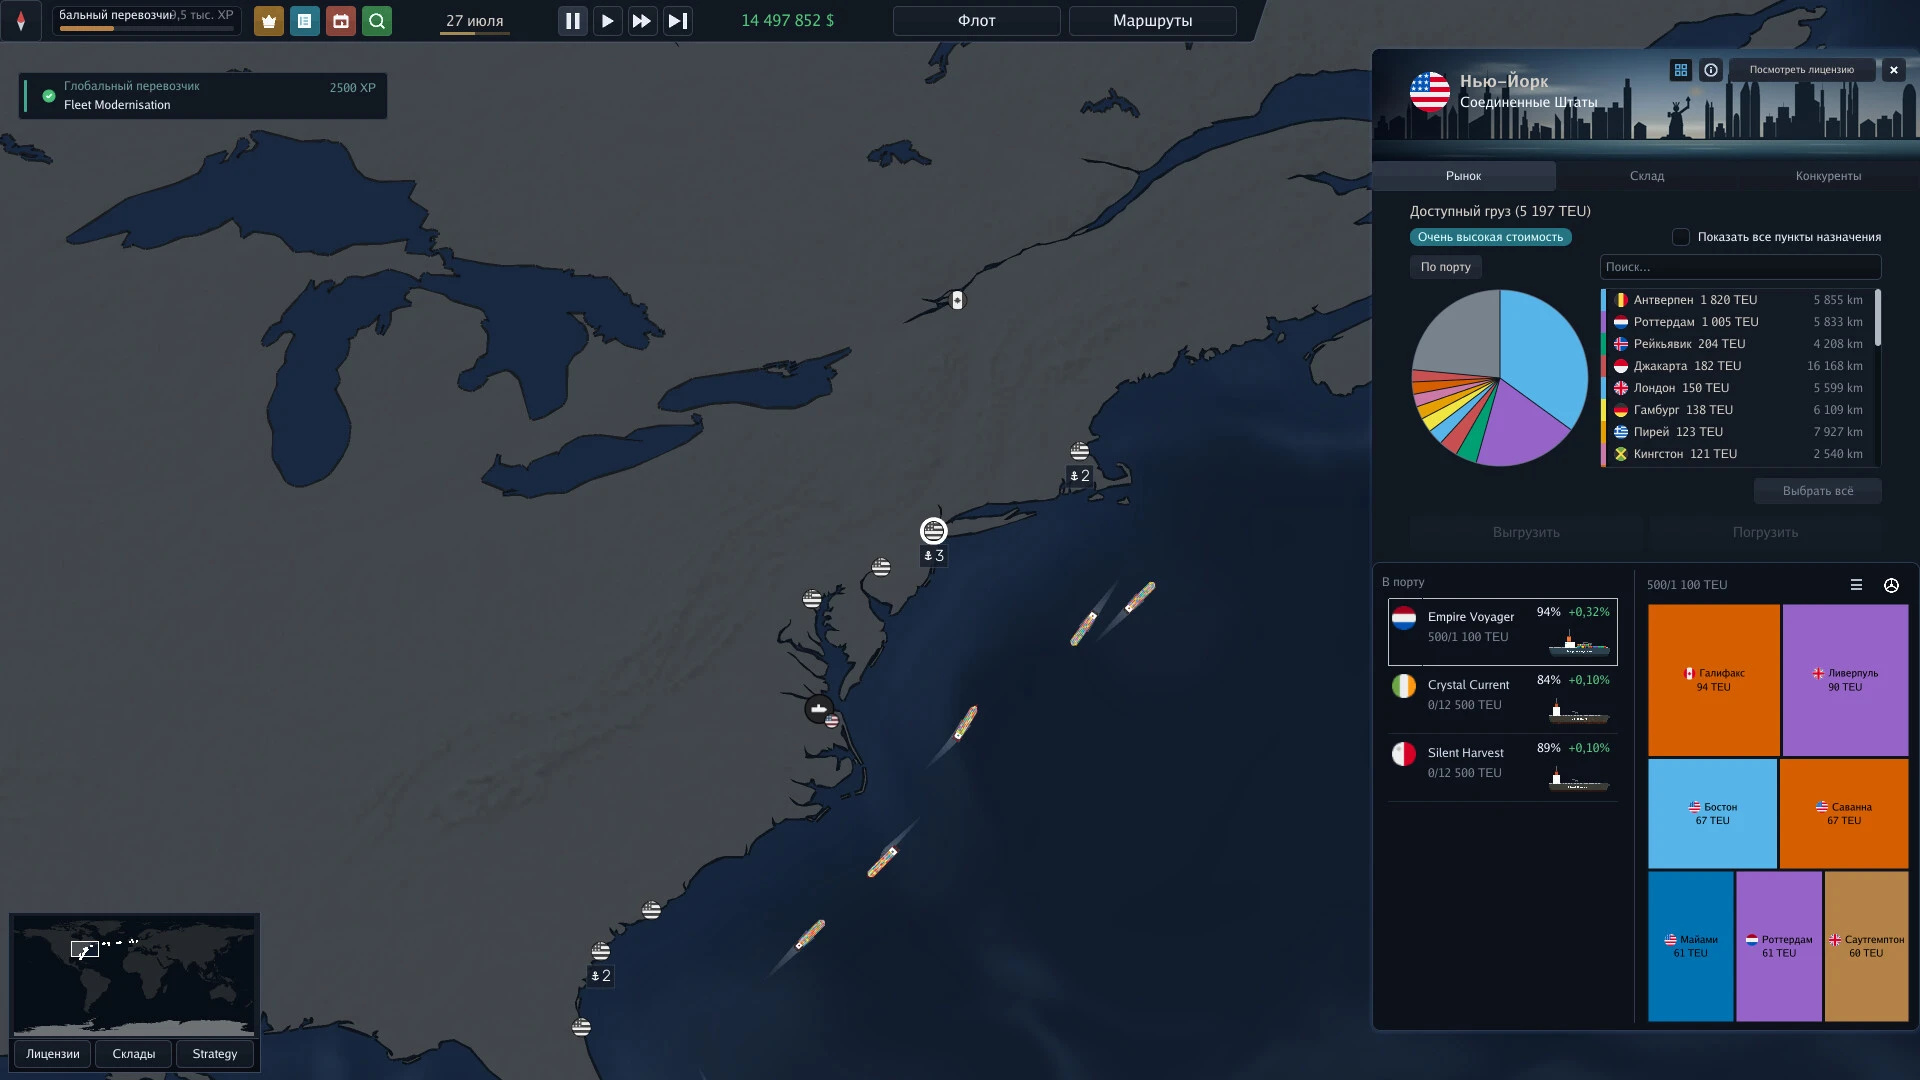This screenshot has width=1920, height=1080.
Task: Click the purple Ливерпуль 90 TEU cargo block
Action: pos(1845,680)
